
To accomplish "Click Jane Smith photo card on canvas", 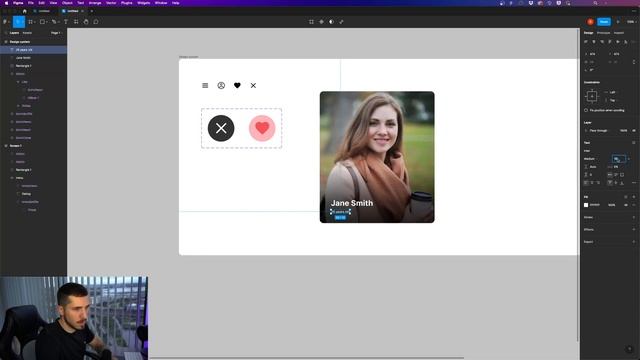I will [377, 157].
